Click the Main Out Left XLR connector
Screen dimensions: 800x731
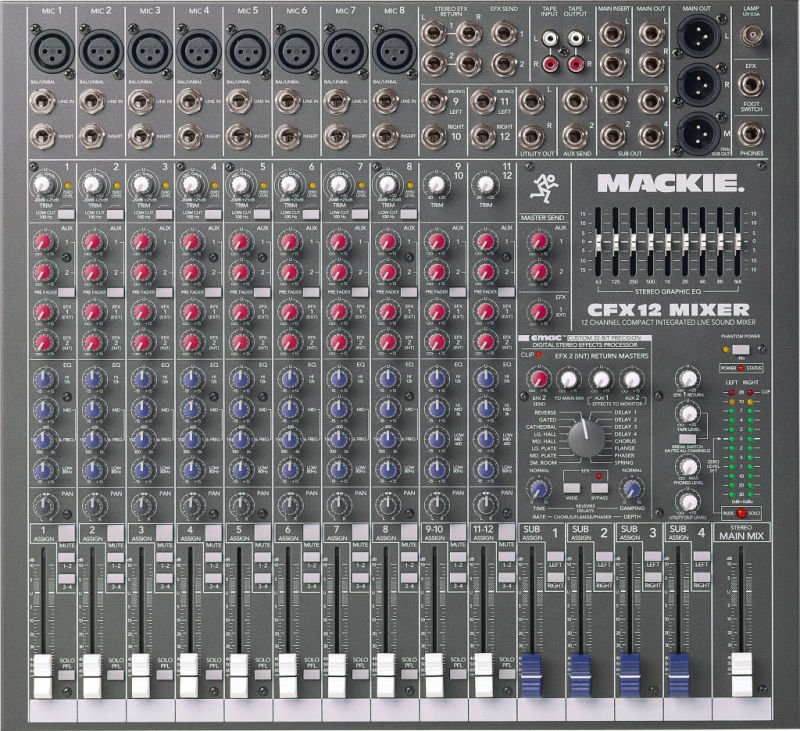(x=697, y=36)
